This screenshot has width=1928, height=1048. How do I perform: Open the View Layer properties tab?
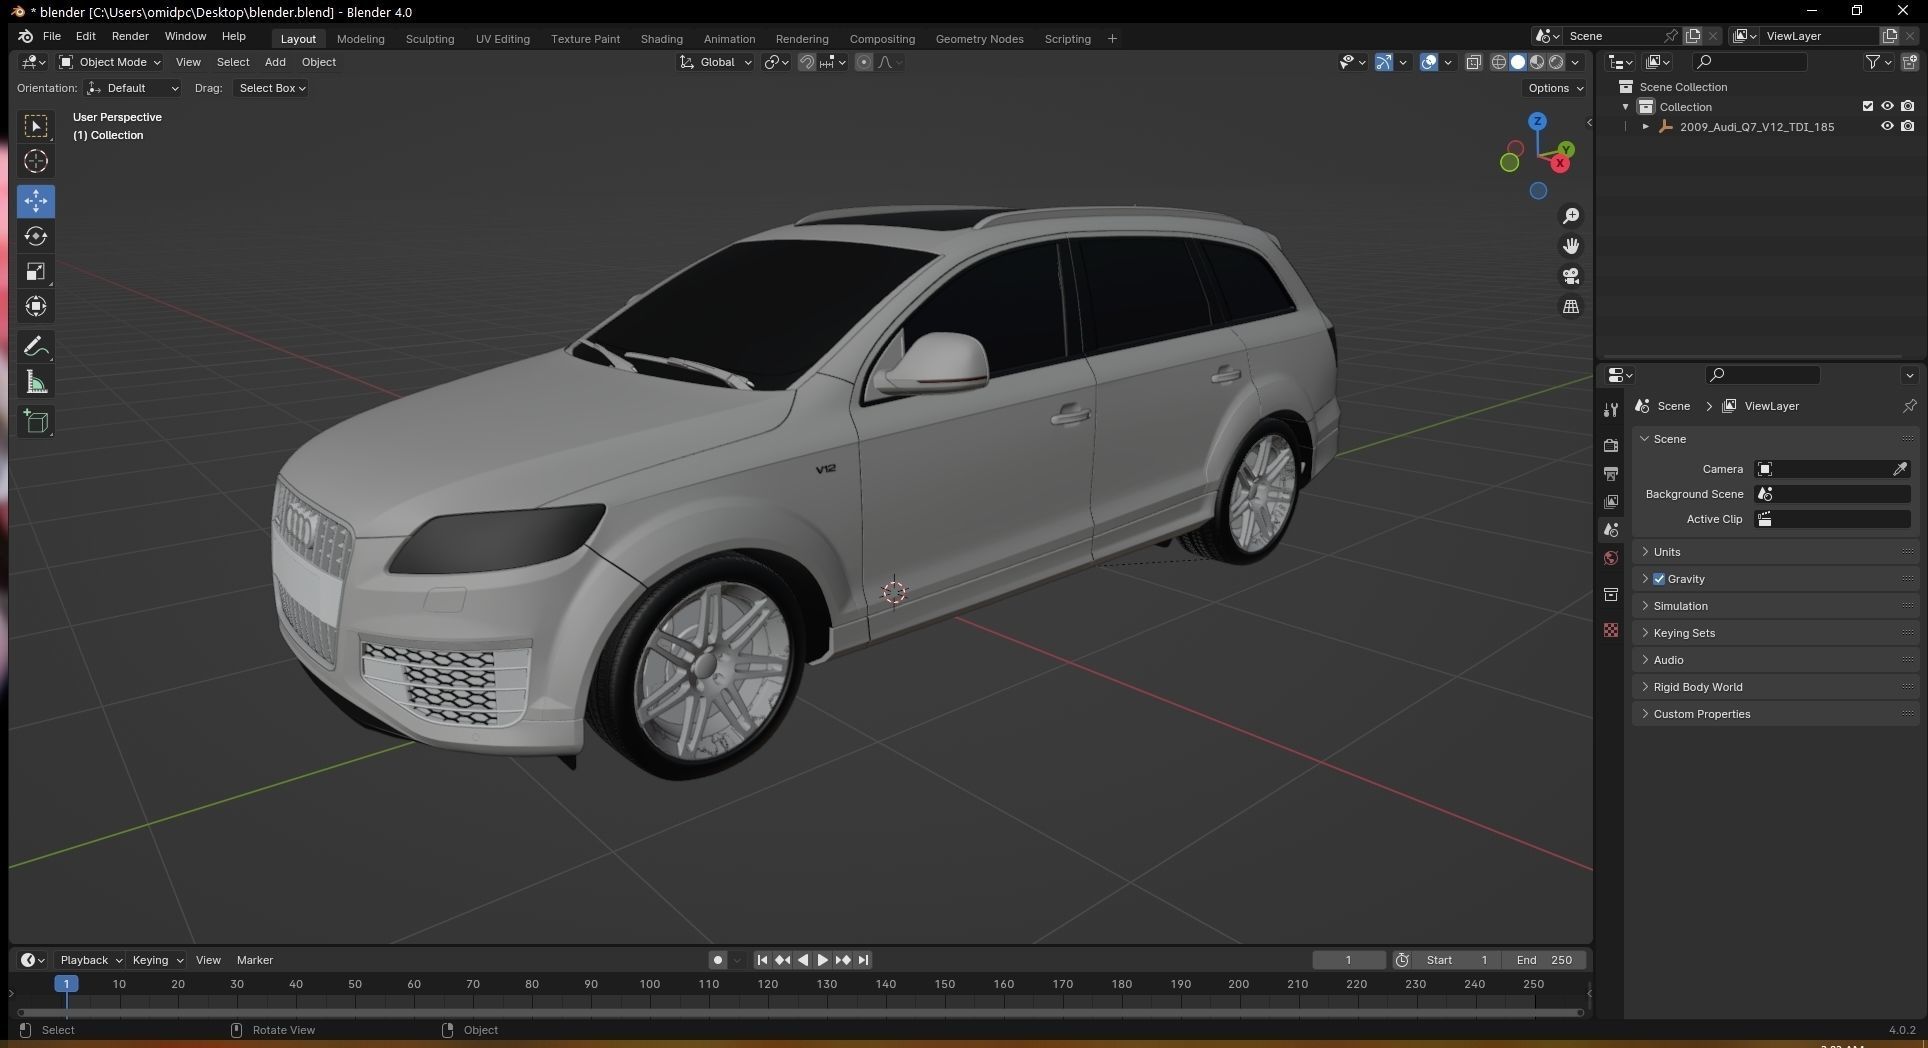tap(1611, 501)
